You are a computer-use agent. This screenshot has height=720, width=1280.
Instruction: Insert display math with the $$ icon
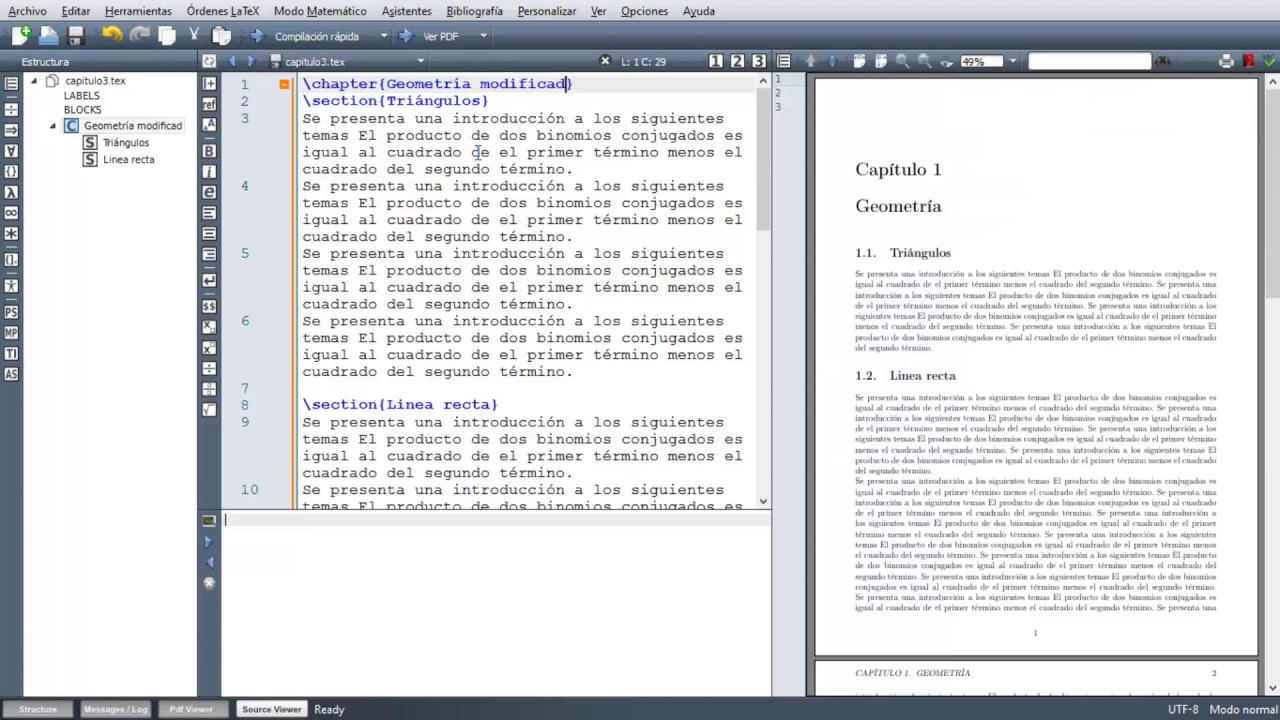tap(209, 306)
